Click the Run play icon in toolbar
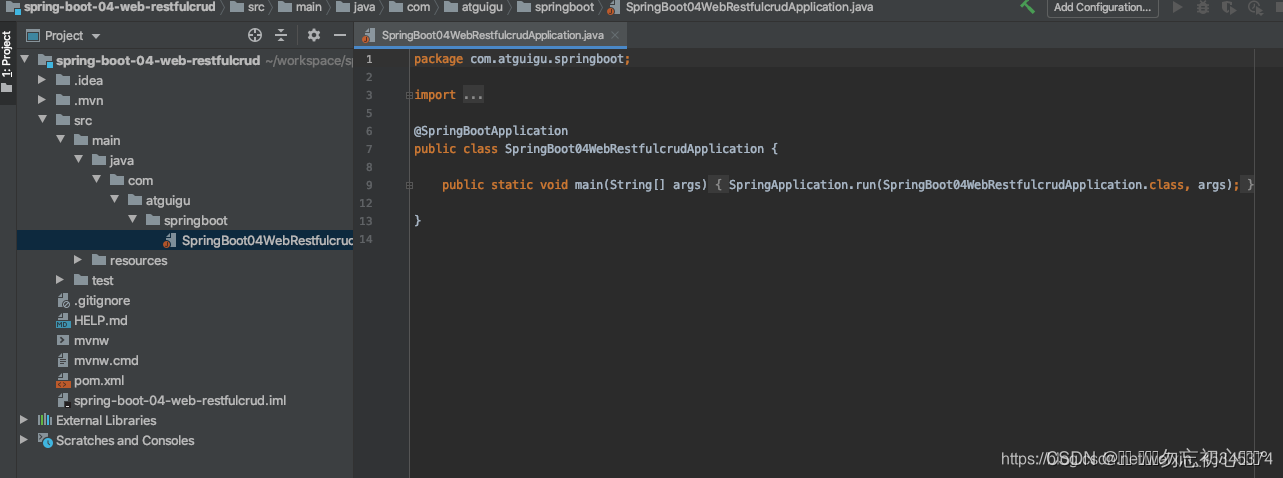The image size is (1283, 478). point(1177,7)
